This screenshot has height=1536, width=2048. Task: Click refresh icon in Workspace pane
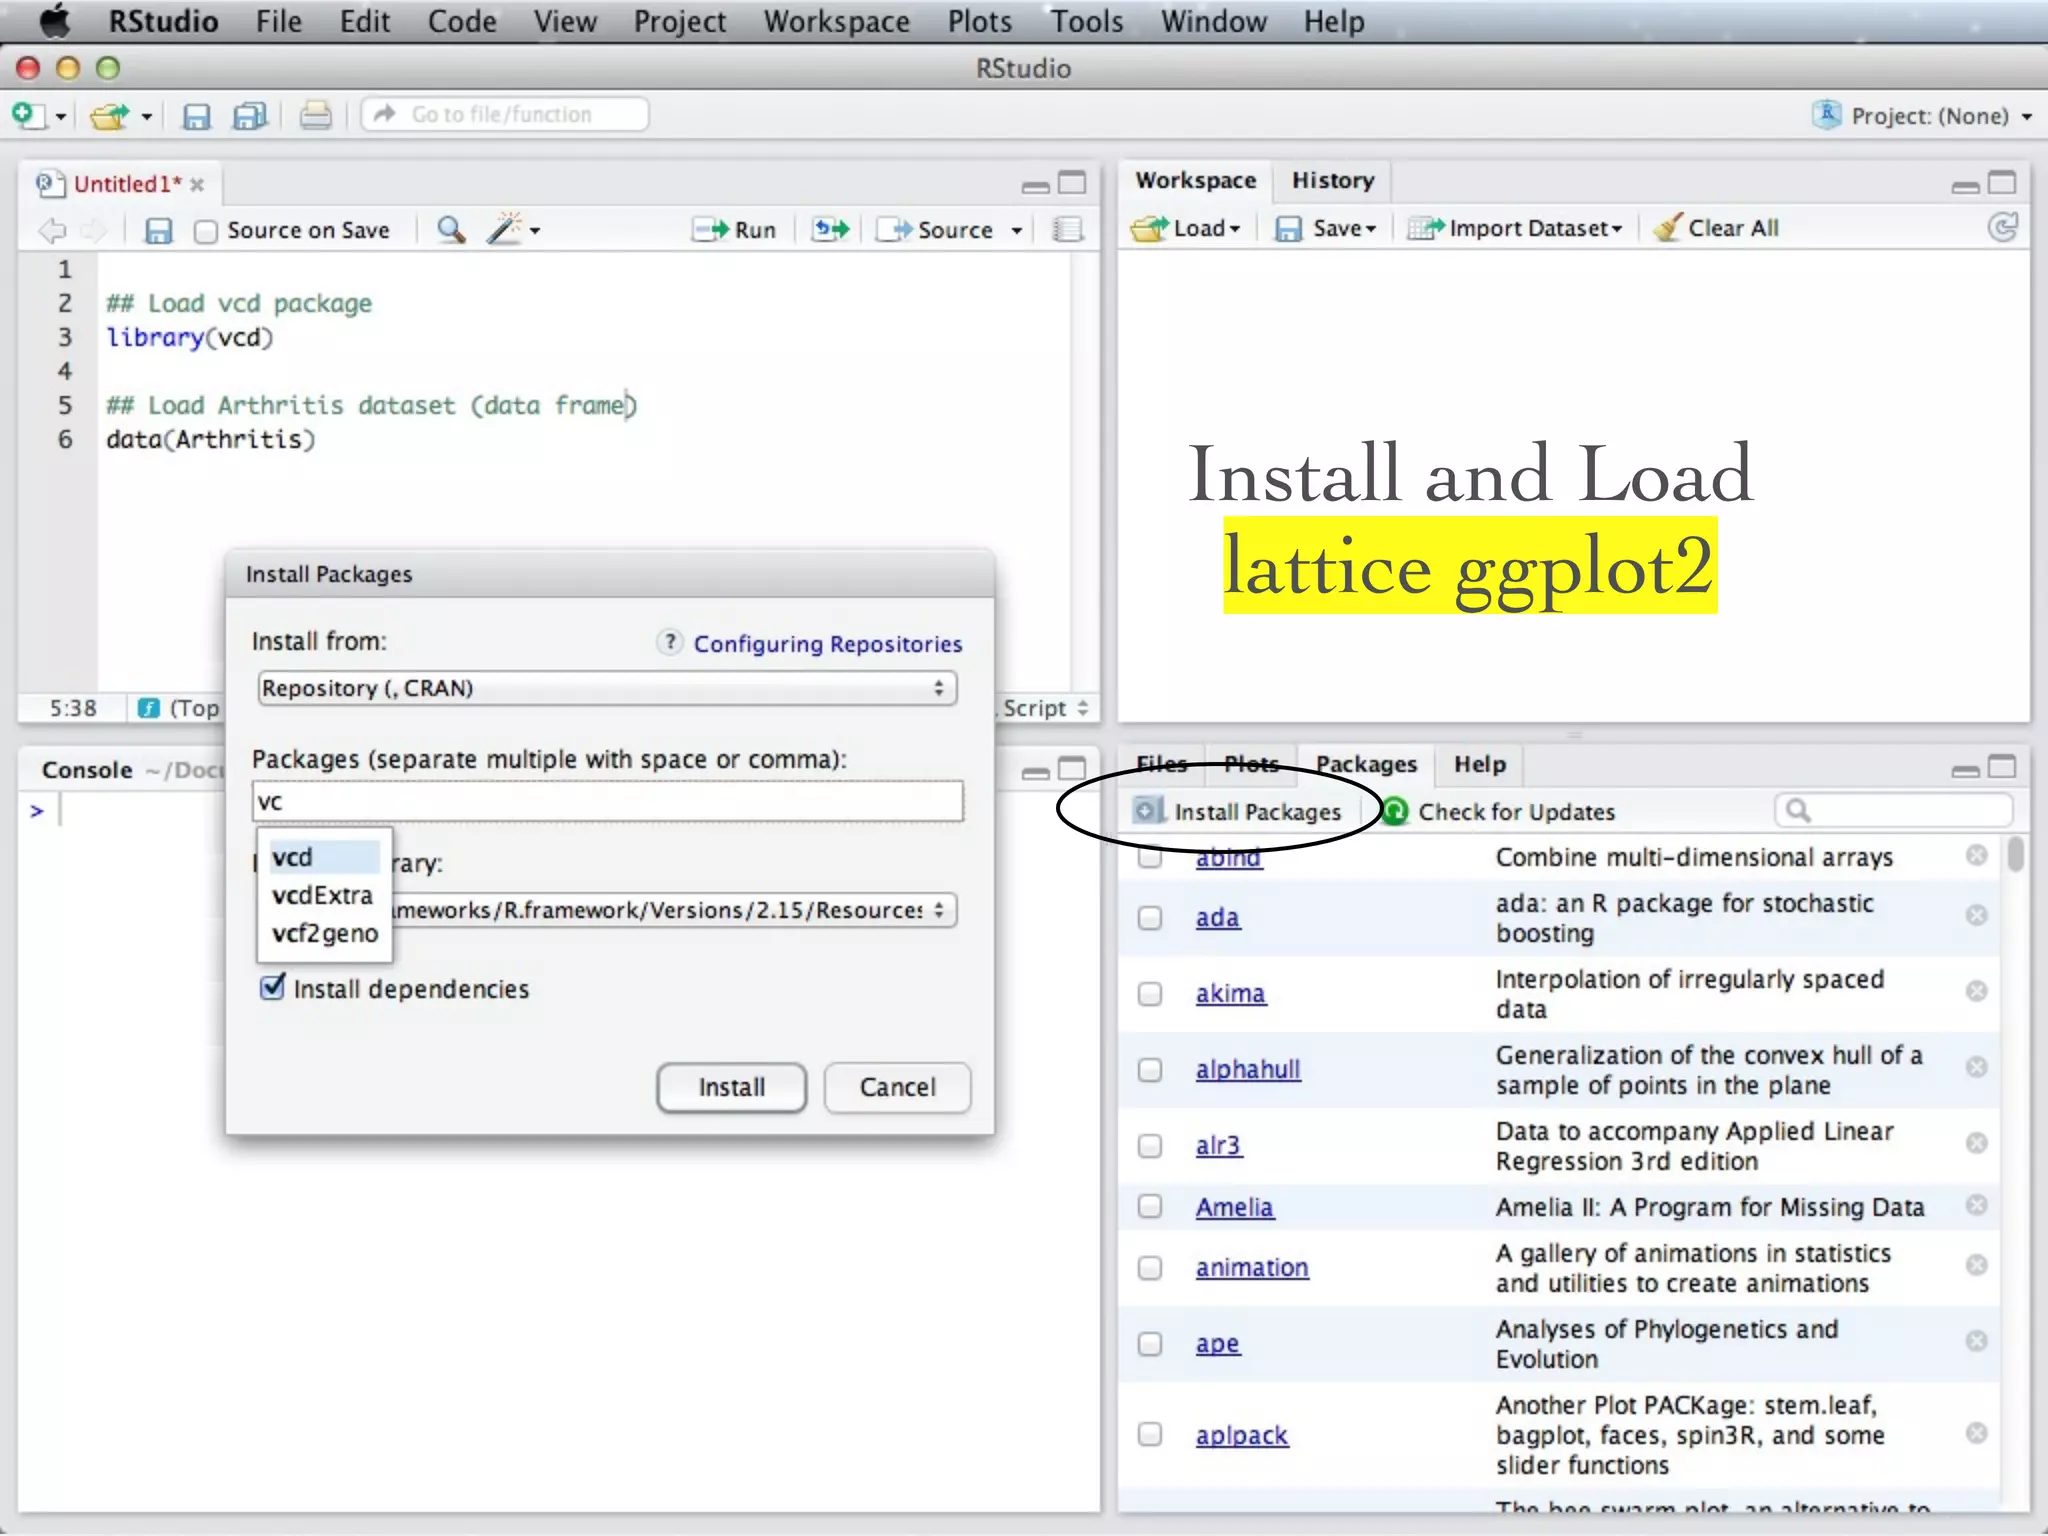2002,228
